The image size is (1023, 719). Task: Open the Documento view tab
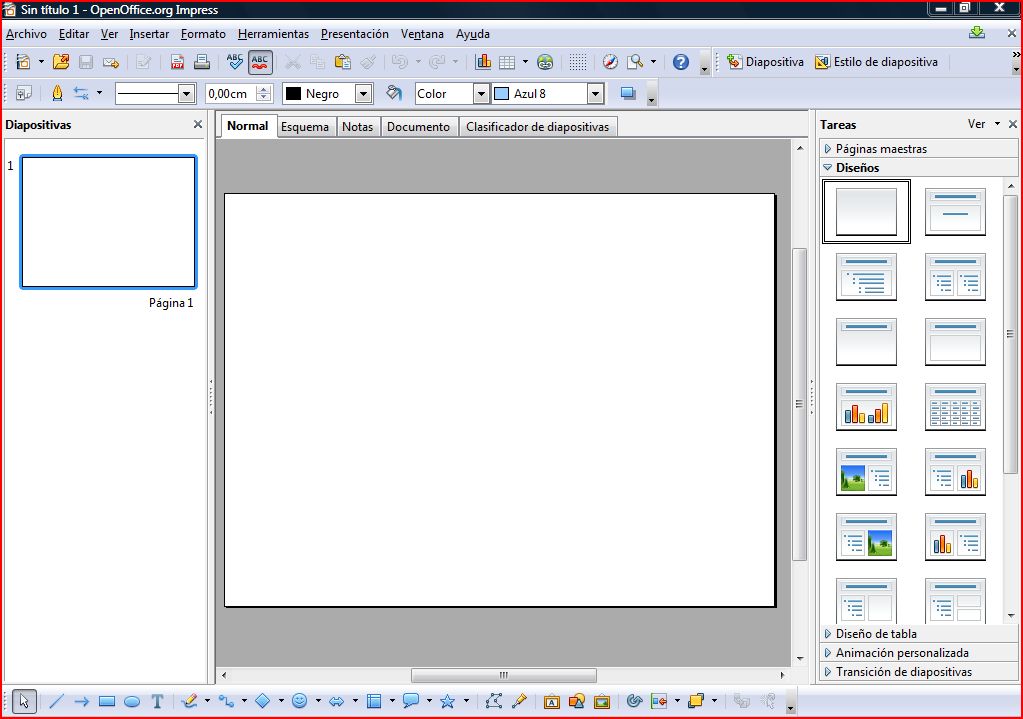(418, 127)
